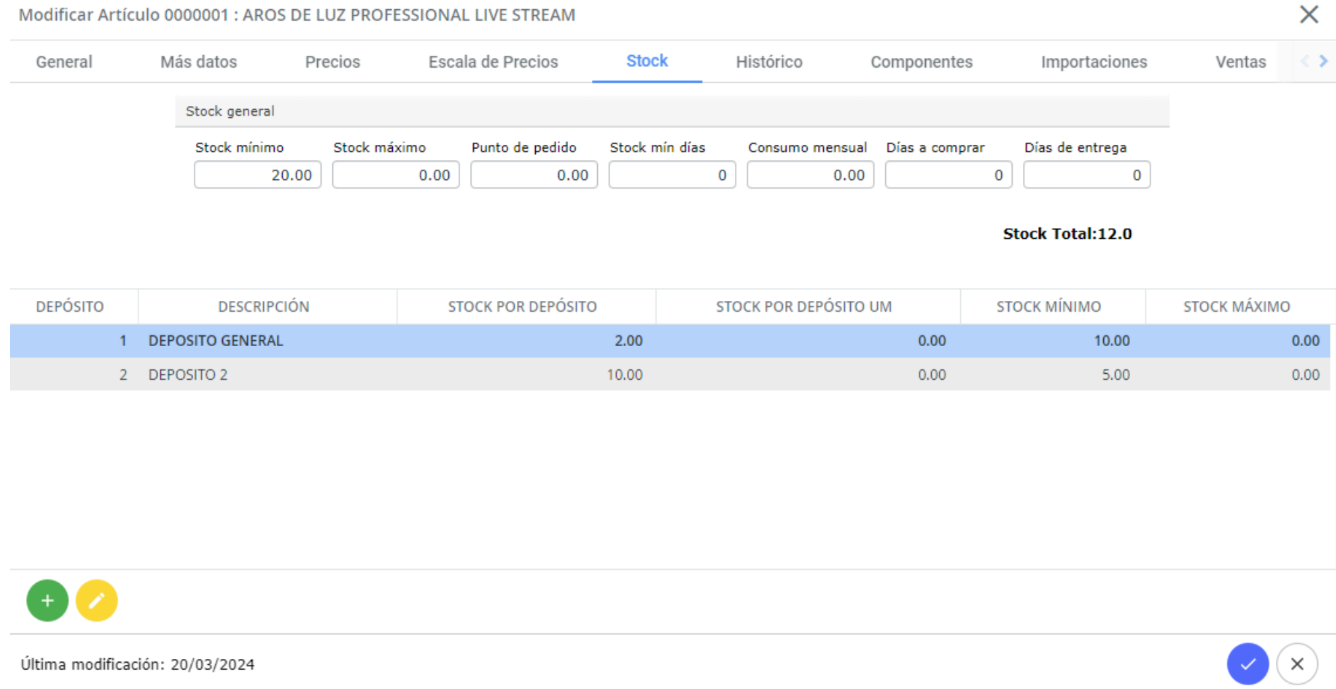Select the DEPOSITO 2 row

(670, 375)
